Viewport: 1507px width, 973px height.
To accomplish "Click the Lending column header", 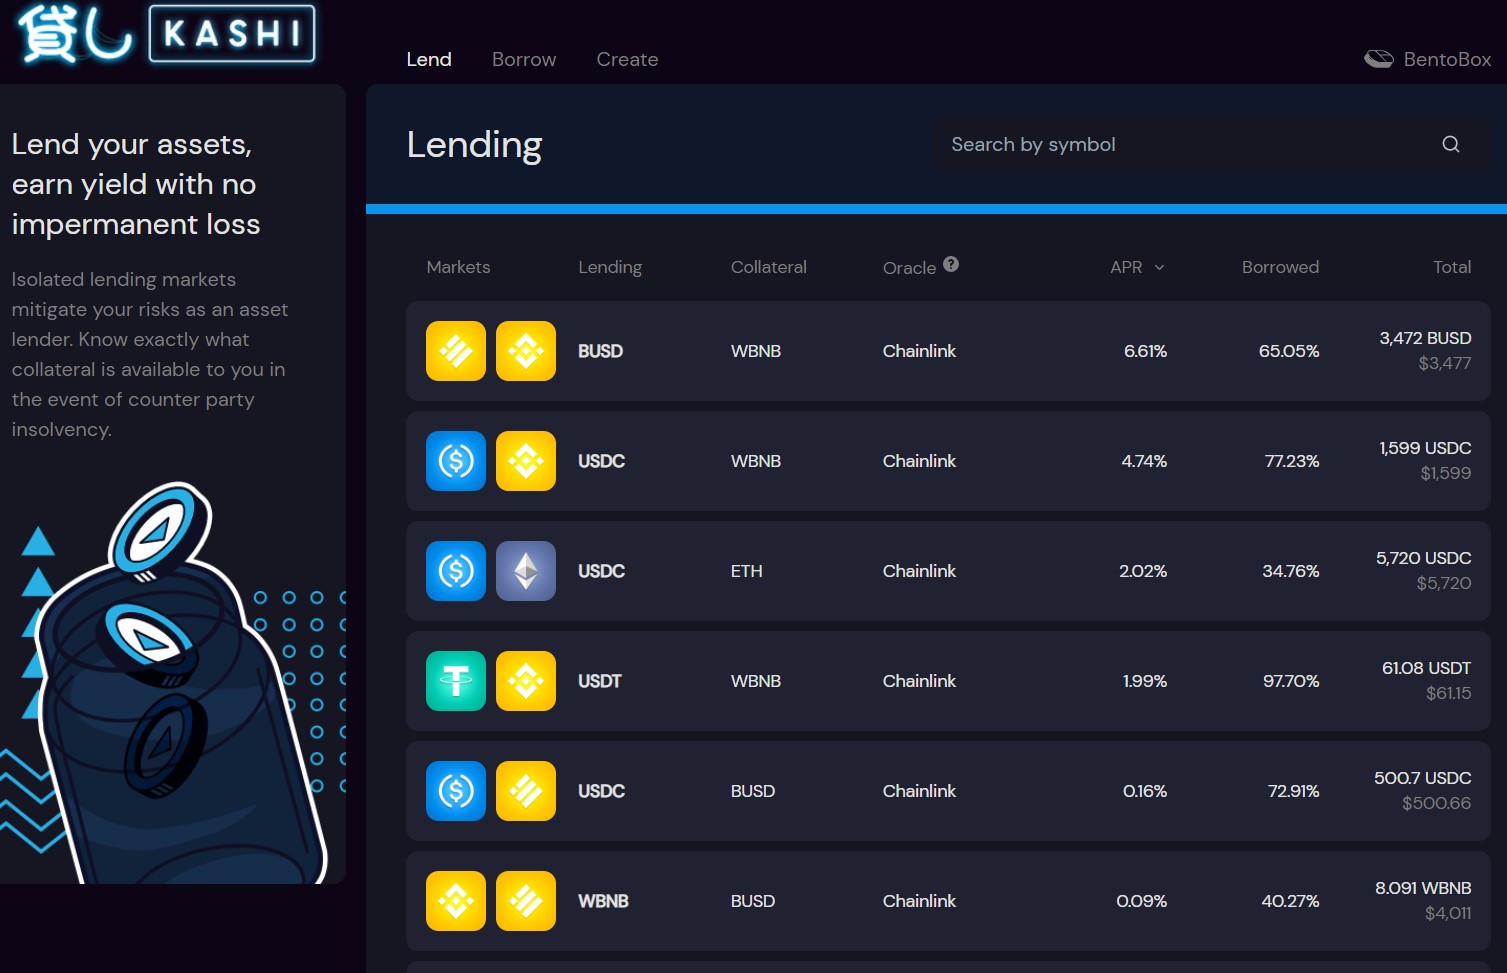I will [x=610, y=267].
